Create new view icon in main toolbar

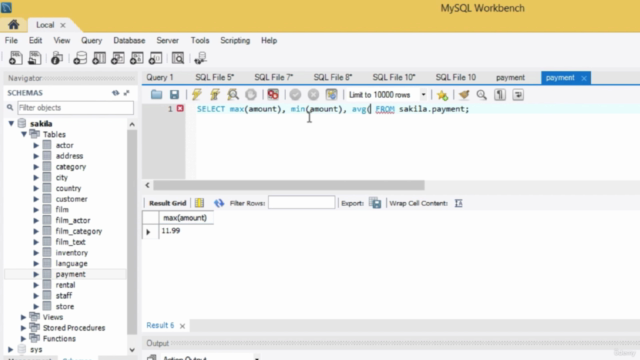[x=118, y=58]
